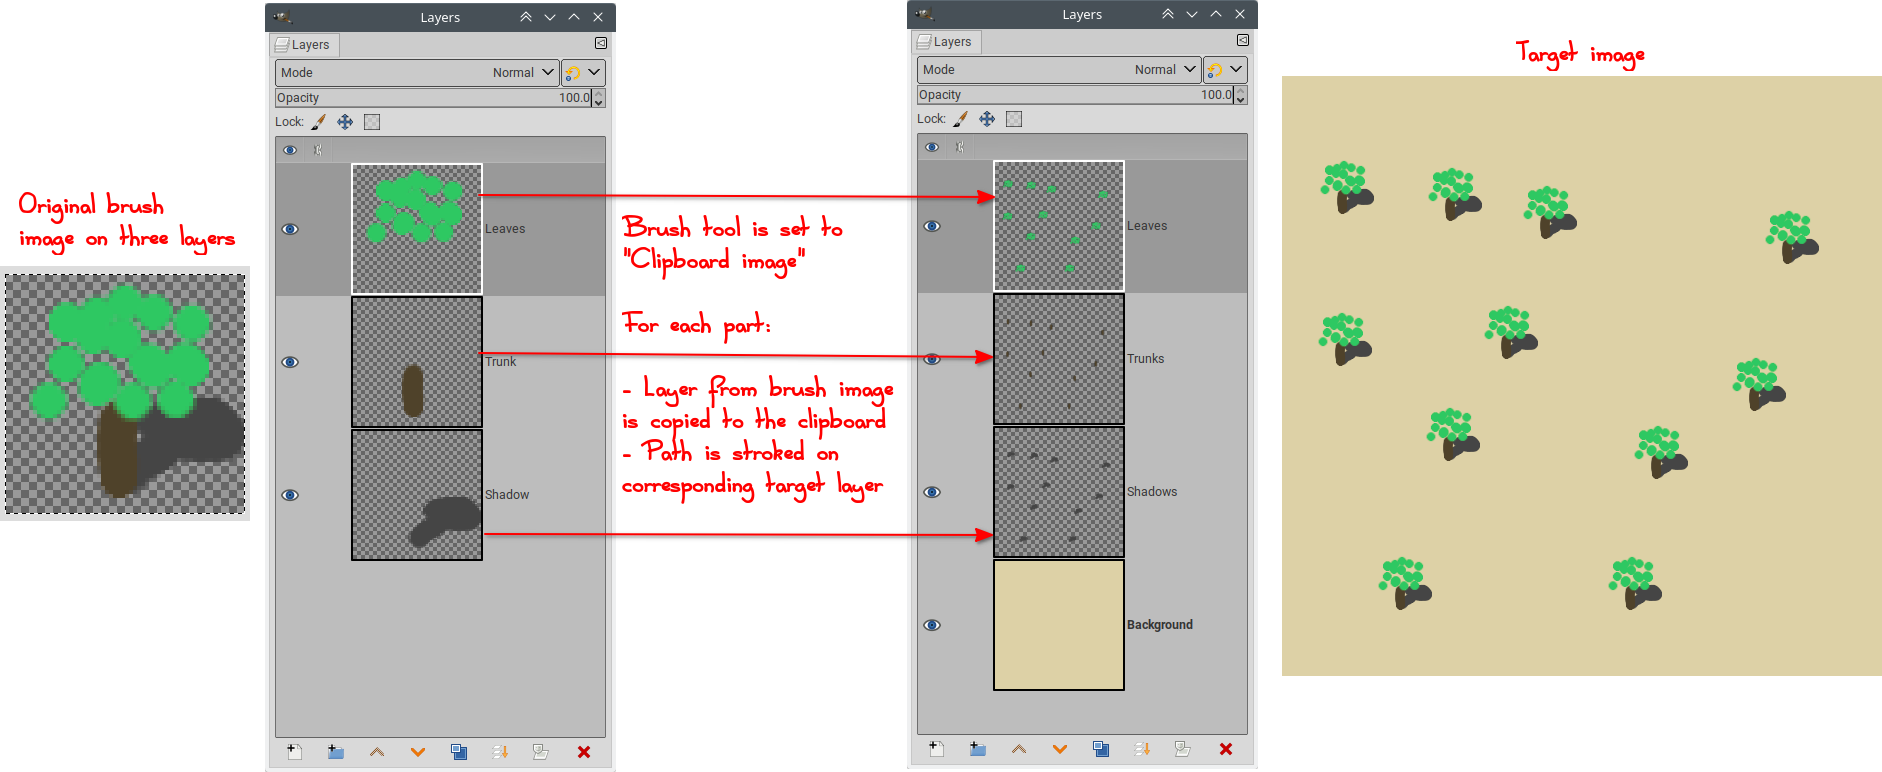
Task: Toggle lock position and size, left panel
Action: pos(345,122)
